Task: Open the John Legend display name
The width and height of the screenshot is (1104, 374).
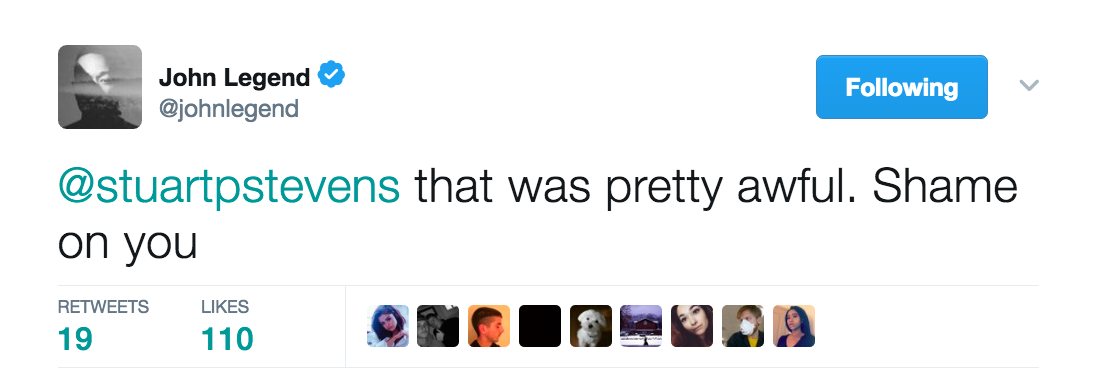Action: [x=234, y=77]
